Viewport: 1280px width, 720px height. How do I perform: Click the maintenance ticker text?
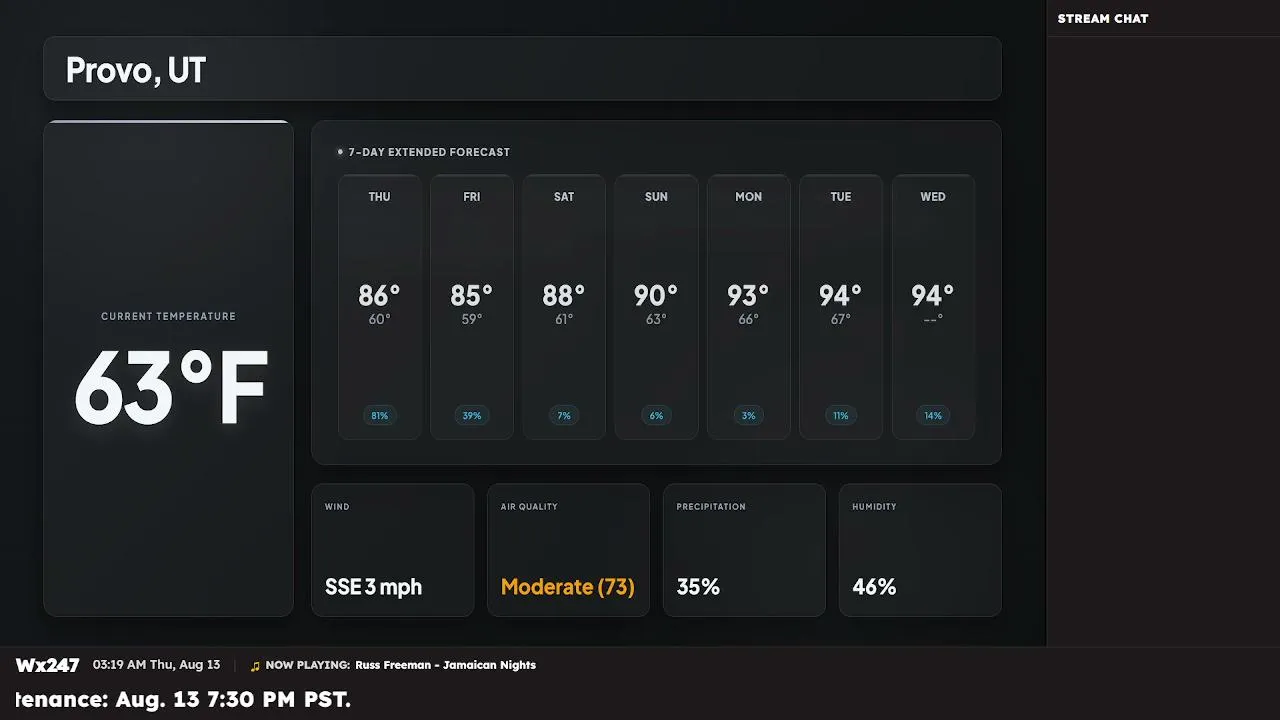coord(184,699)
